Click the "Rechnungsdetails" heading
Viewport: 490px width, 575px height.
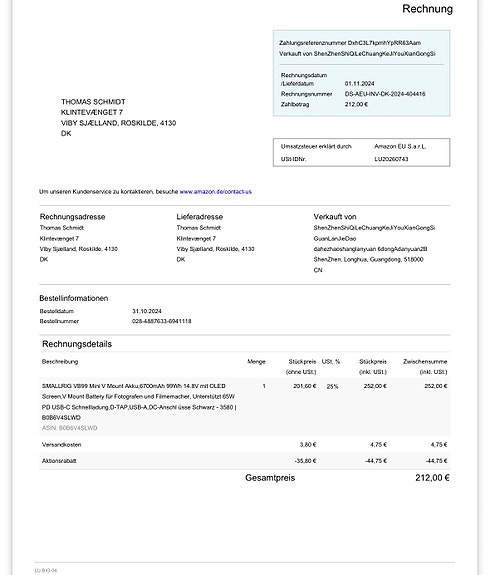tap(77, 344)
